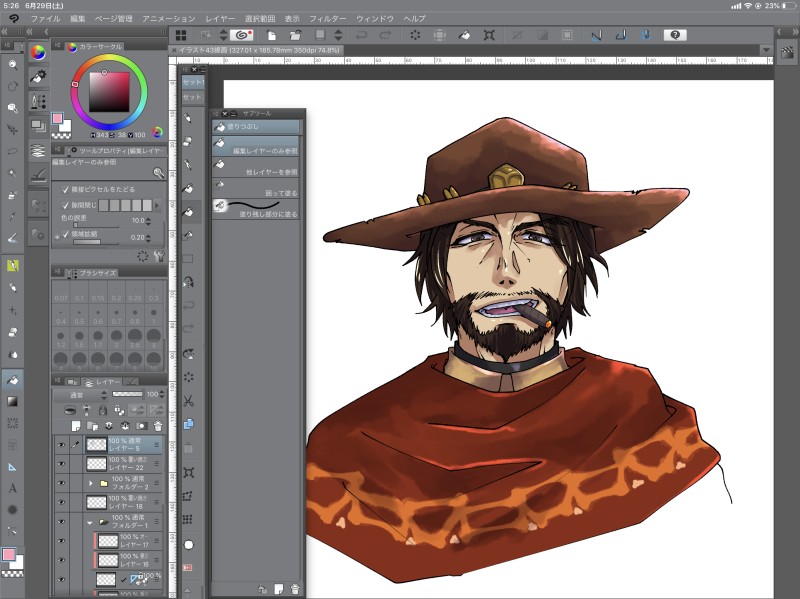Select the Text tool
This screenshot has height=599, width=800.
coord(12,488)
